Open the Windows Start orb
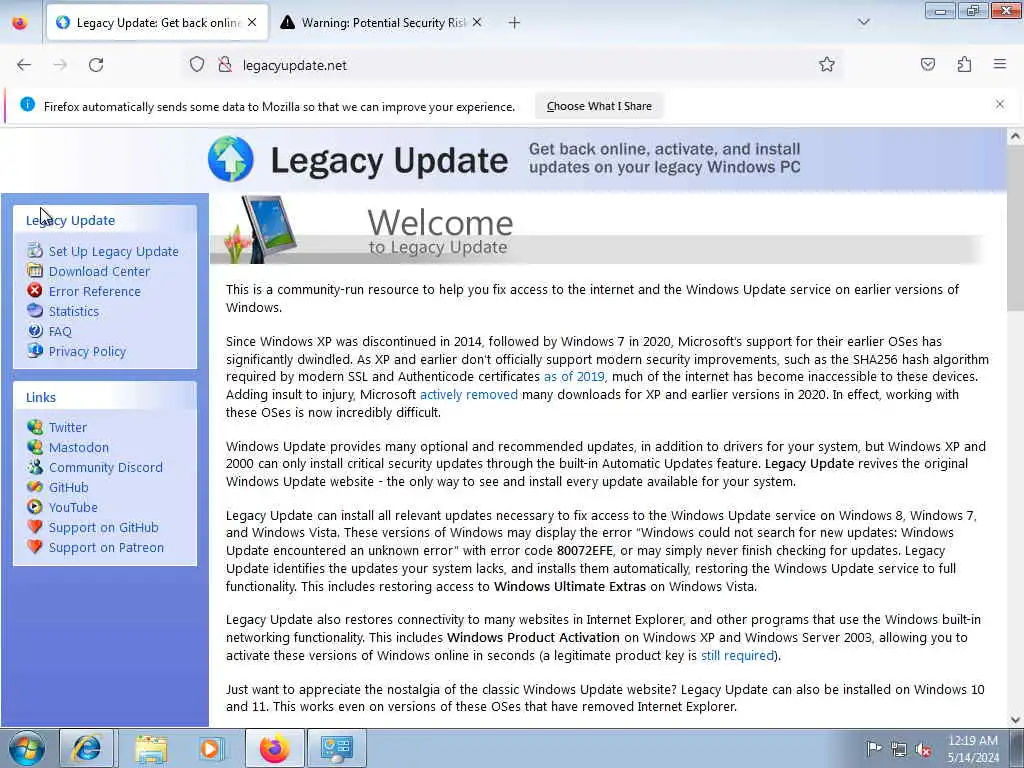 (x=27, y=748)
